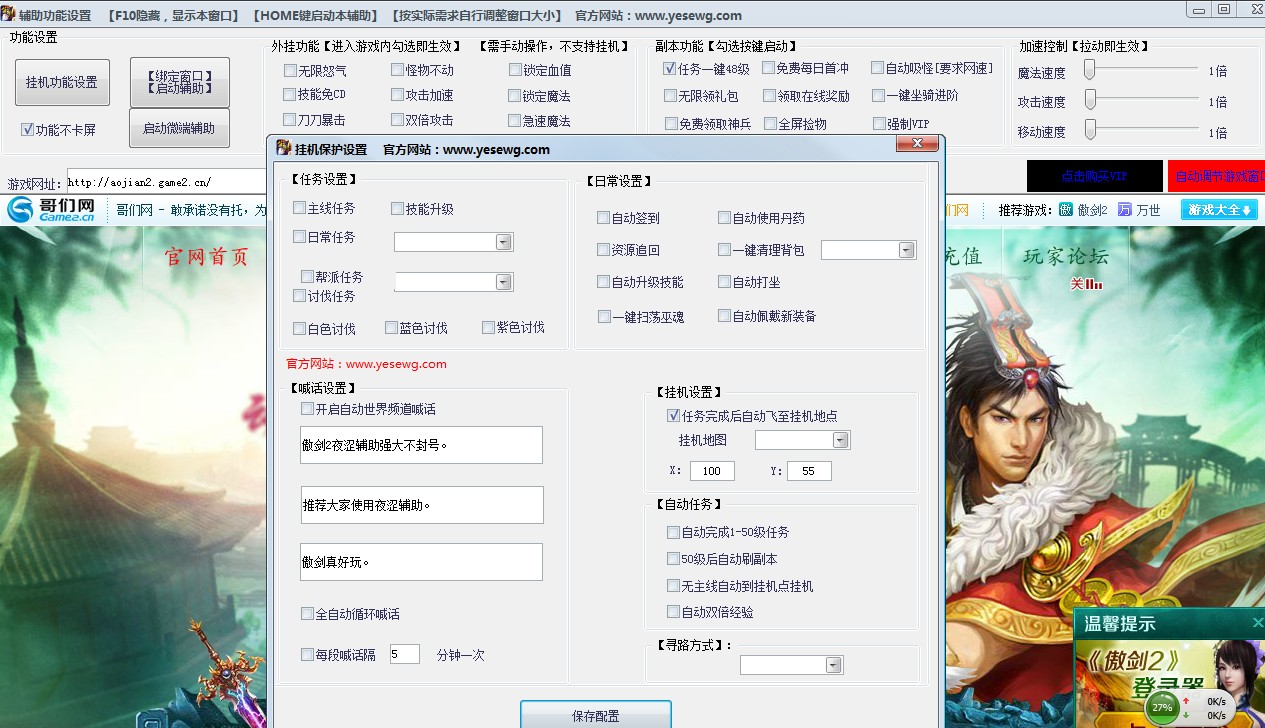1265x728 pixels.
Task: Open the 日常任务 dropdown
Action: click(x=504, y=242)
